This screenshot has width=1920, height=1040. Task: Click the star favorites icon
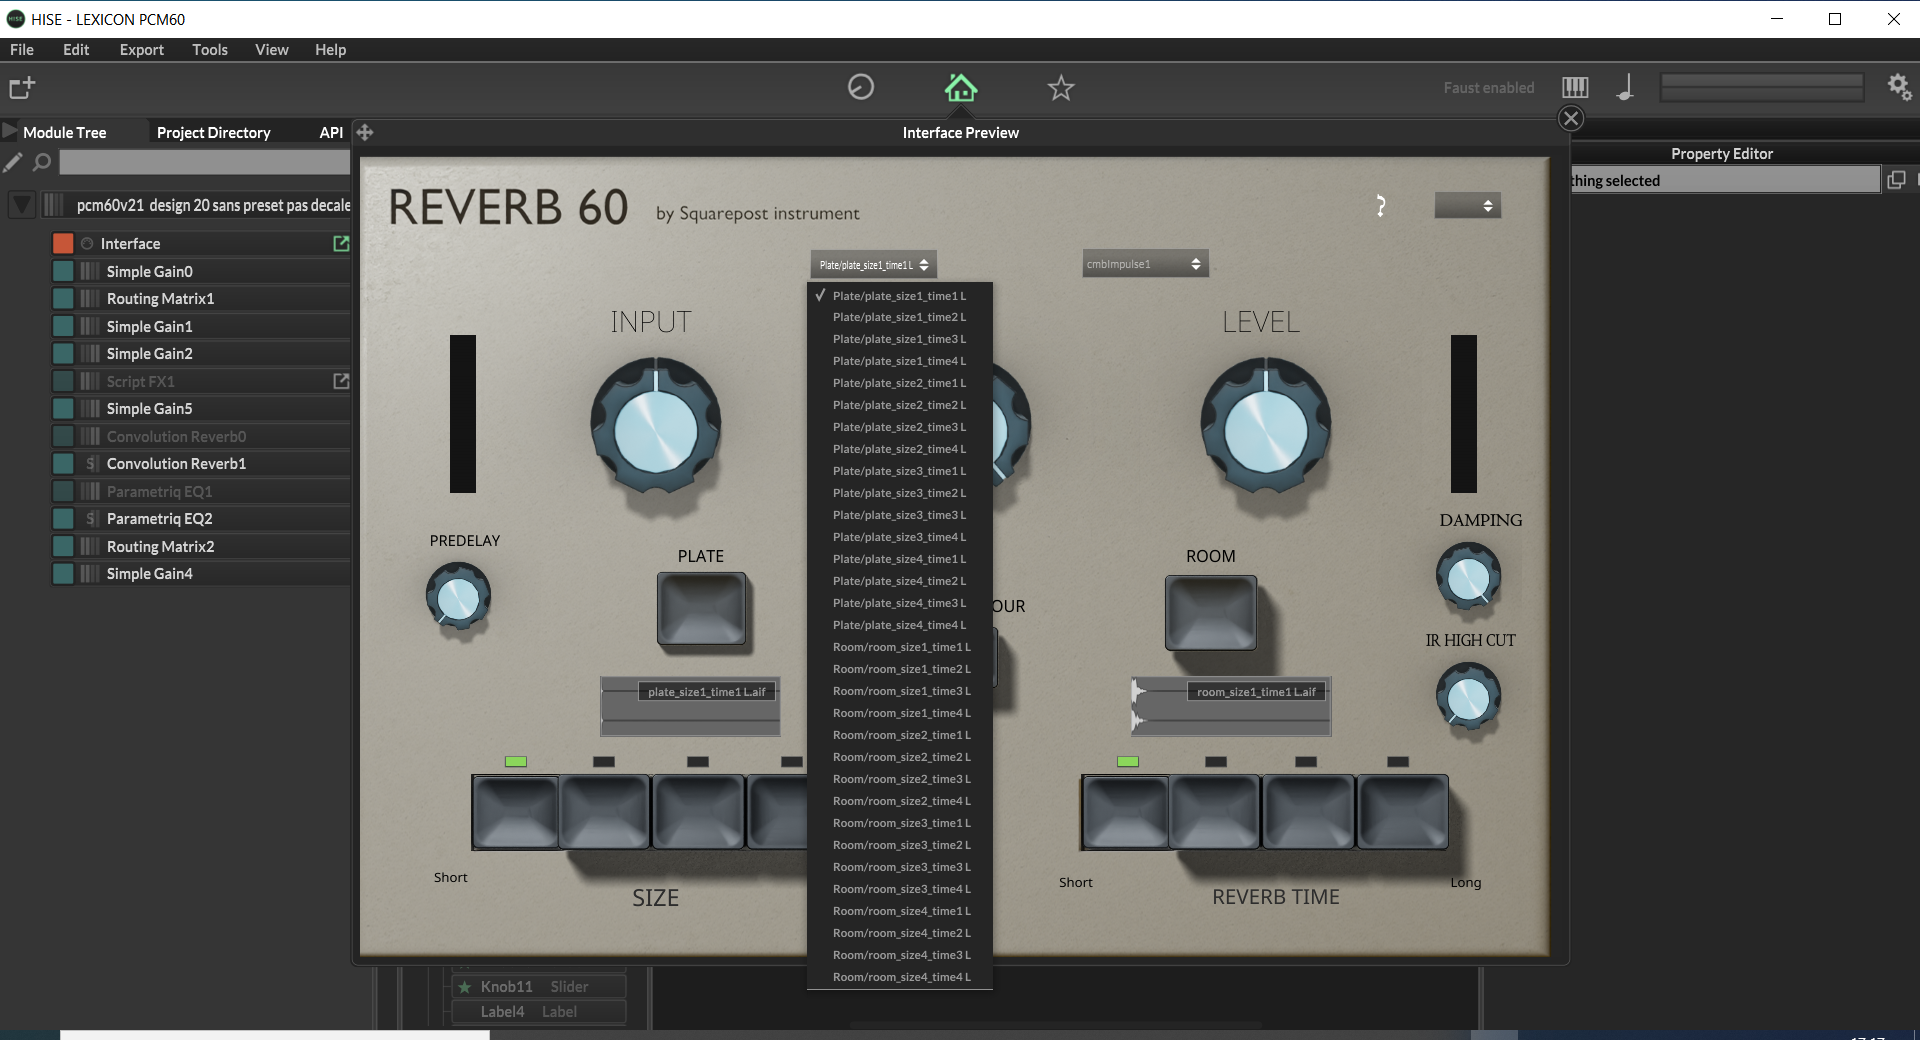[1061, 88]
